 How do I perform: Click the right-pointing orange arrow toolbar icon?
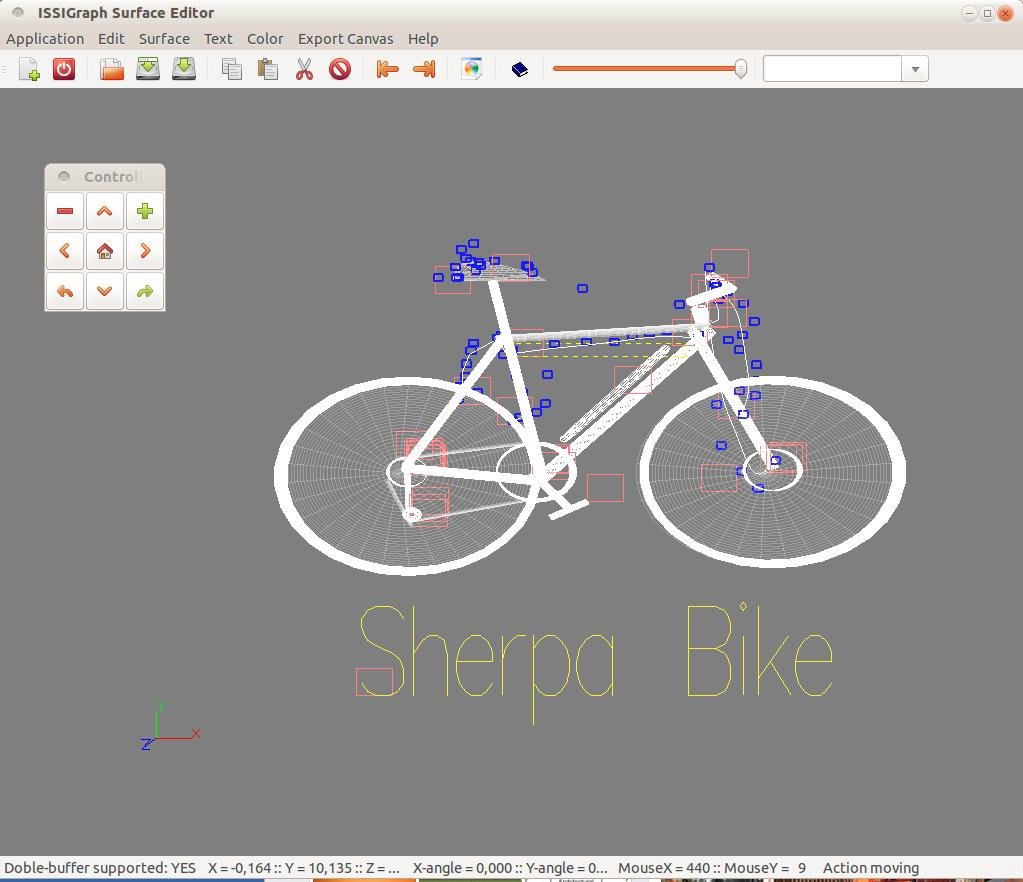(424, 69)
